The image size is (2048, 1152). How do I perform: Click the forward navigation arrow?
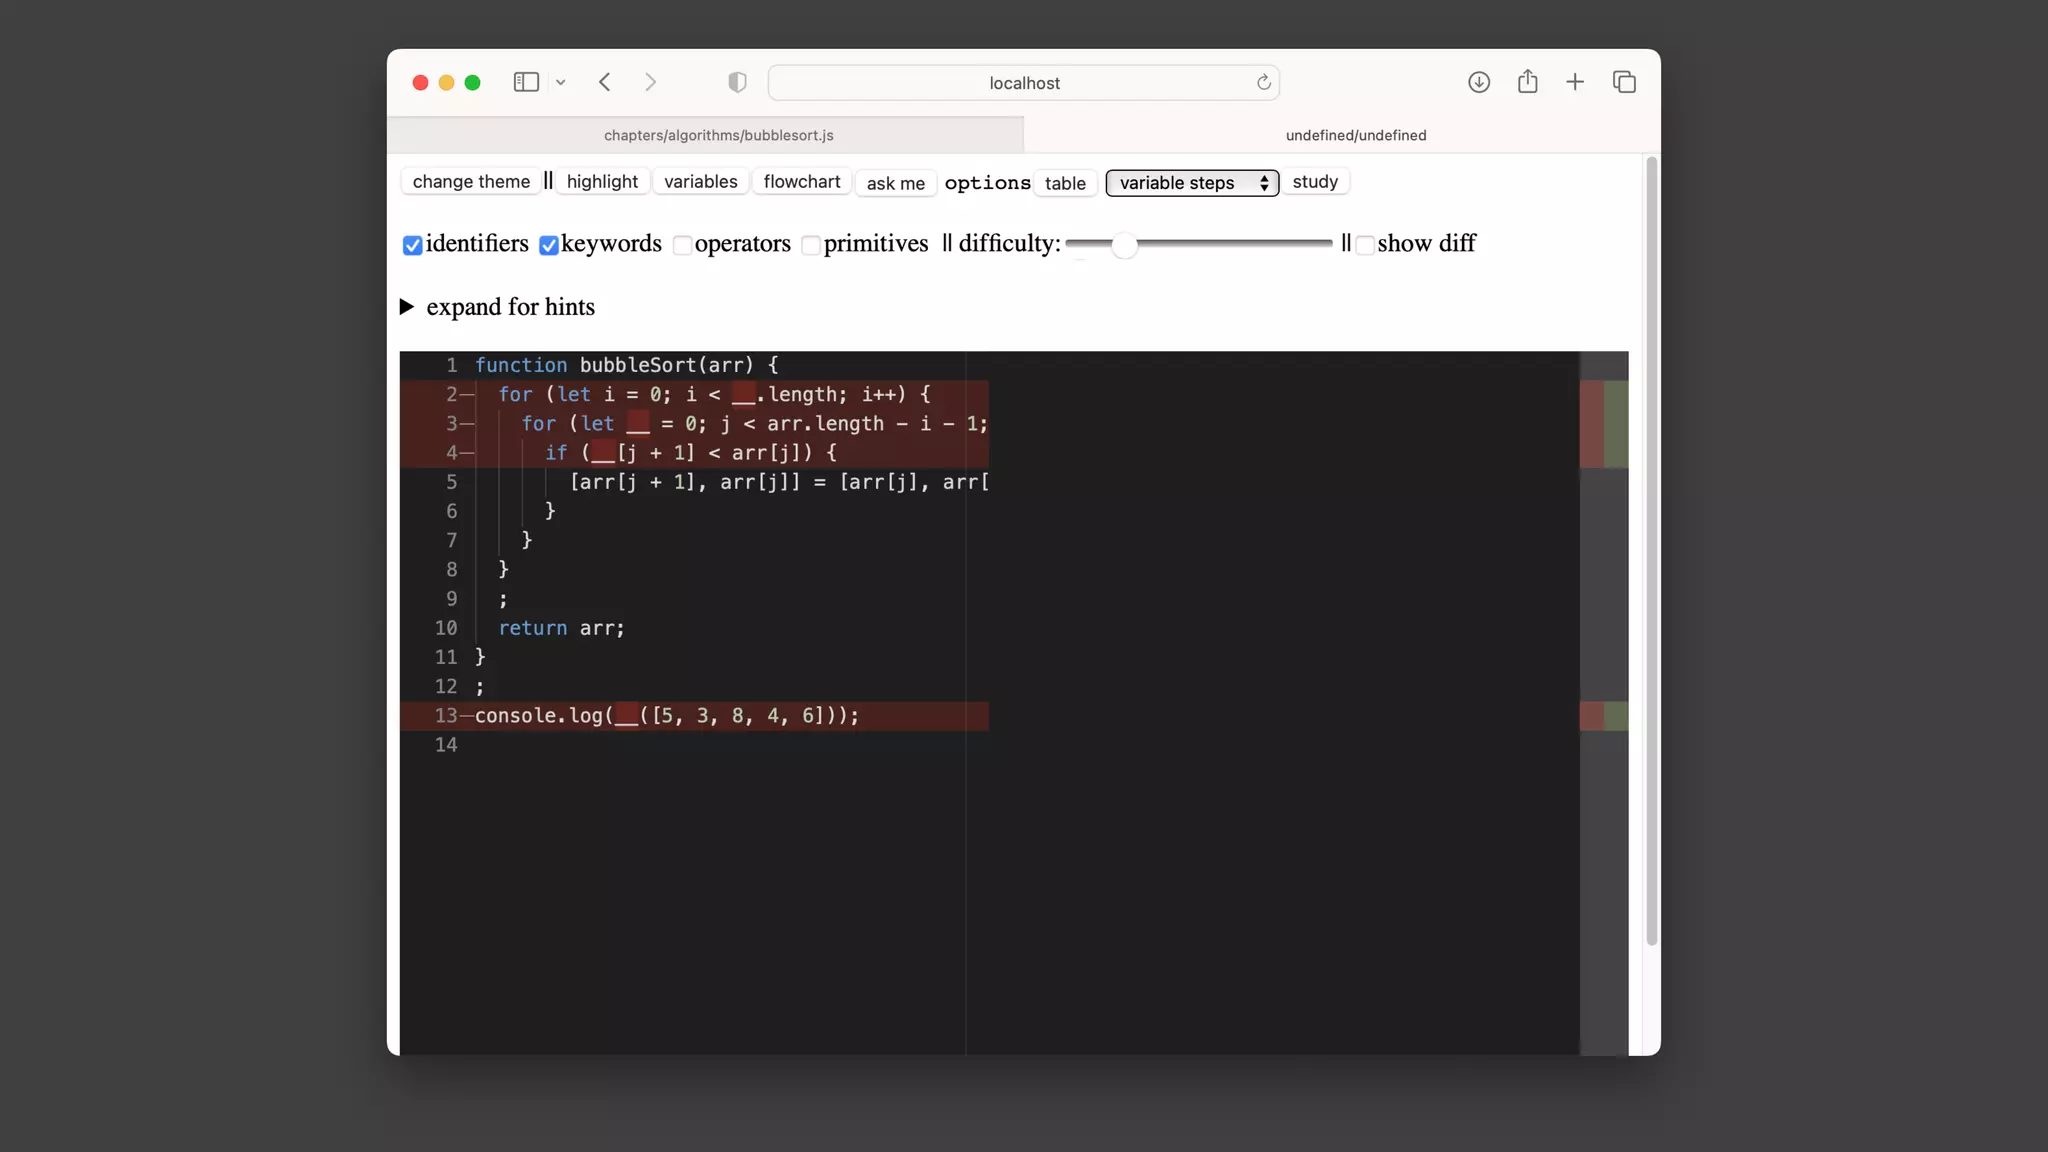(651, 82)
